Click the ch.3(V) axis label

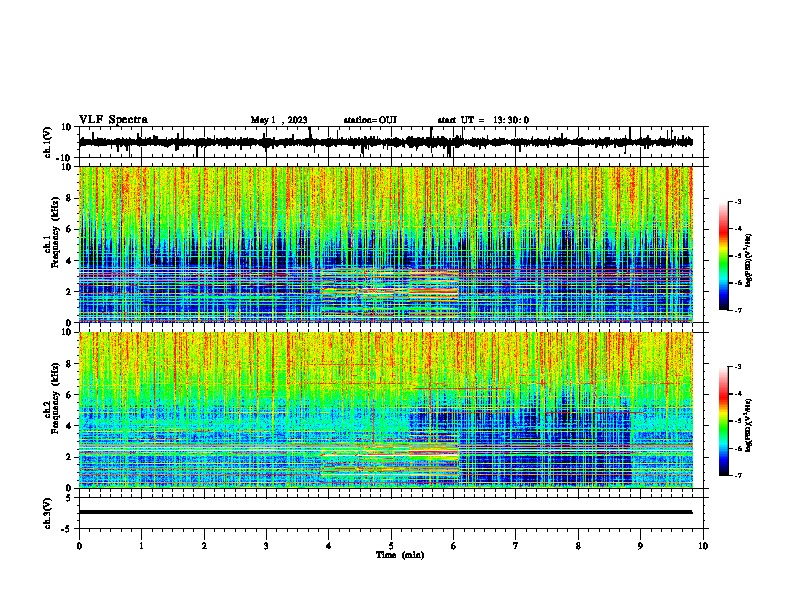48,513
